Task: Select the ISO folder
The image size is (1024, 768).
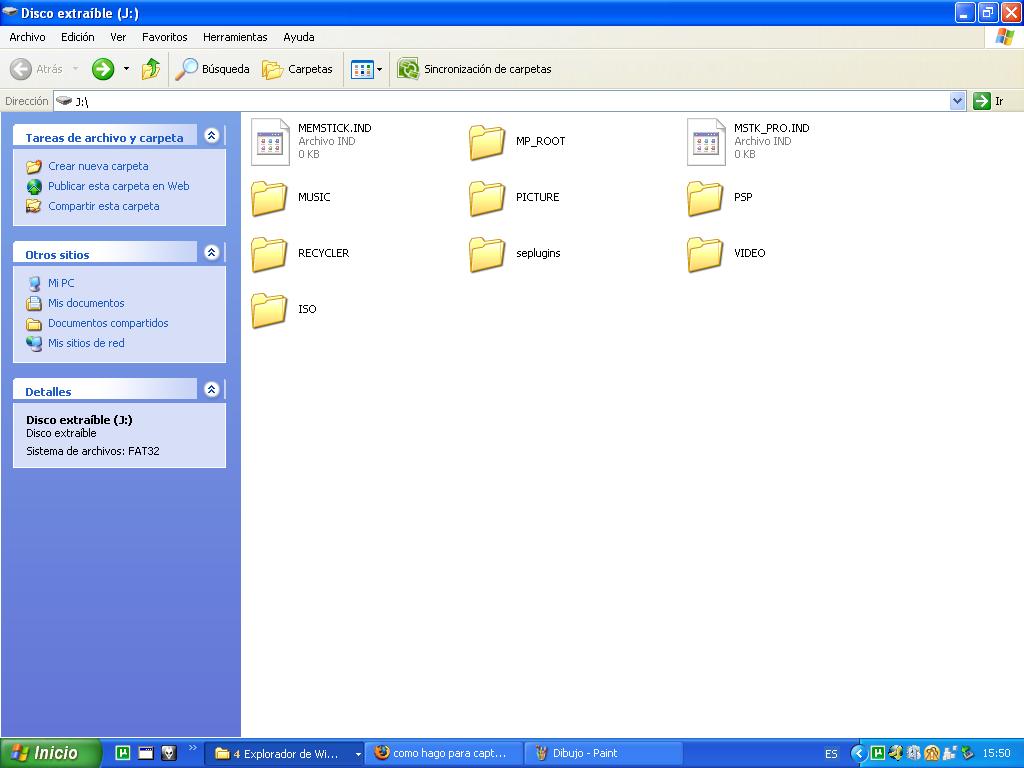Action: point(269,310)
